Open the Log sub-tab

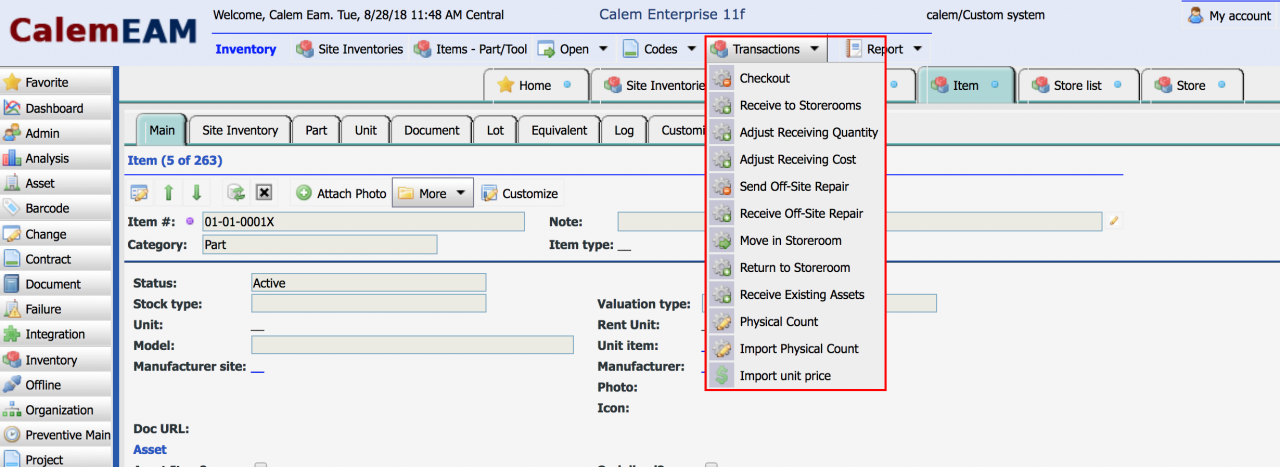pyautogui.click(x=624, y=130)
